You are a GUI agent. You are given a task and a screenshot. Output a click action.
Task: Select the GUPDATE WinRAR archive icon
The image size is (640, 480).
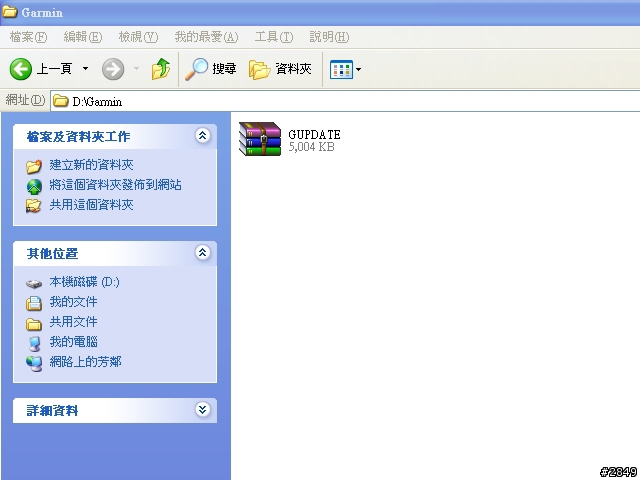point(260,139)
